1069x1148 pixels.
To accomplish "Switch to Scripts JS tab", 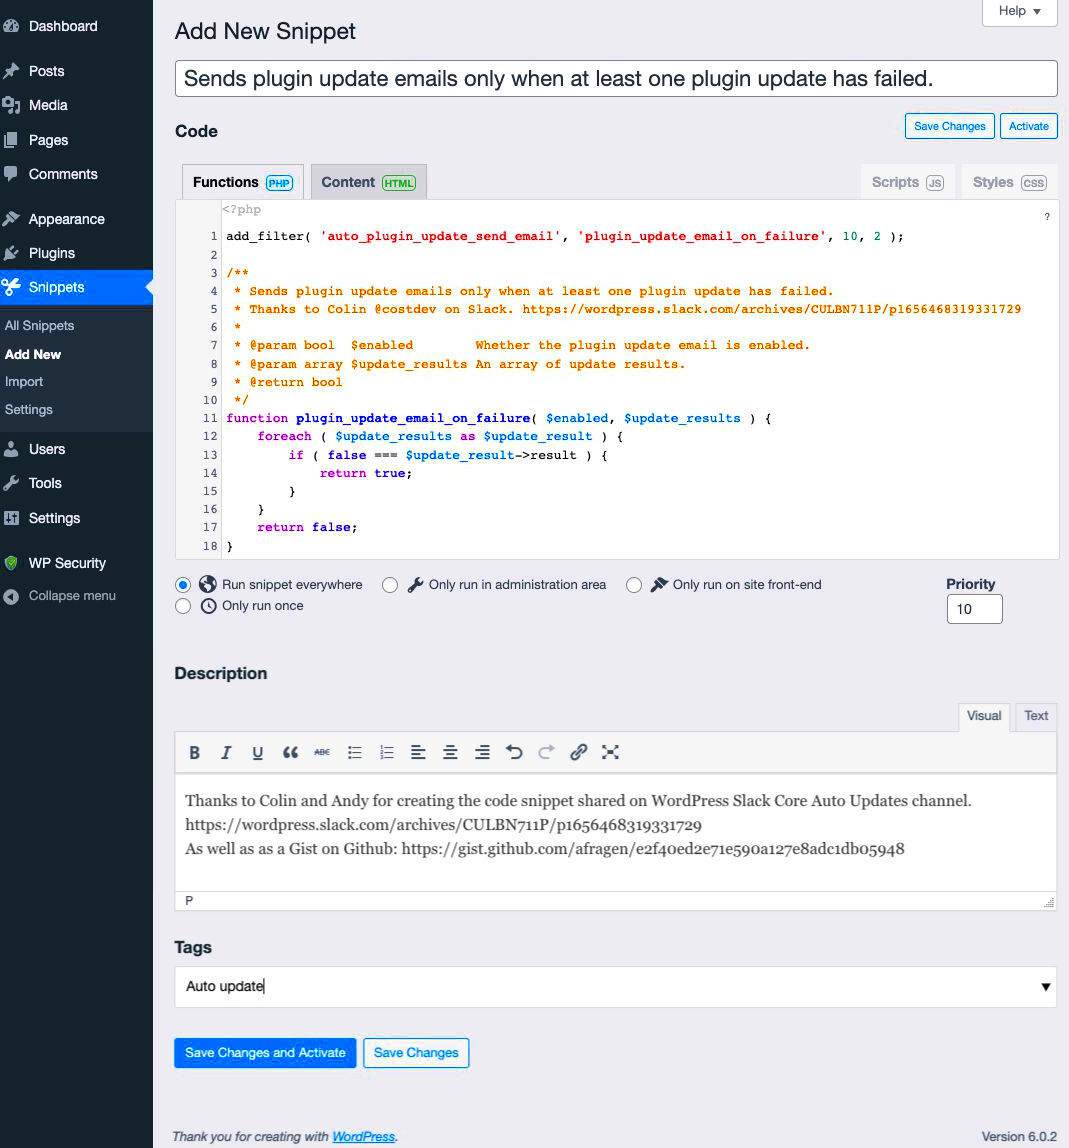I will click(908, 182).
